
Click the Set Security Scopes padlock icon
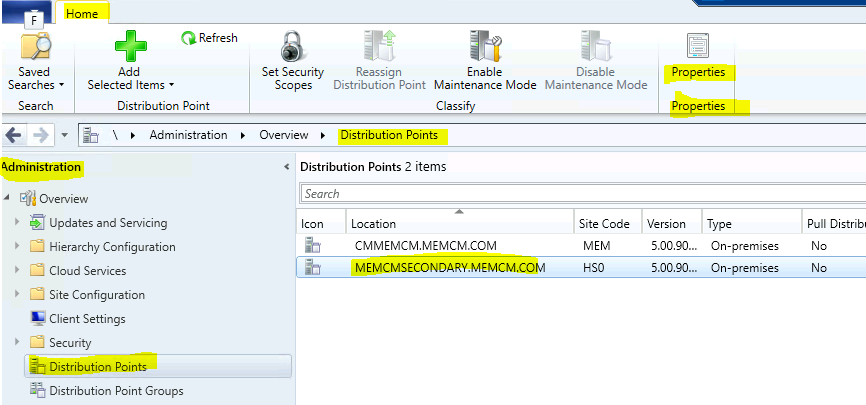coord(293,47)
